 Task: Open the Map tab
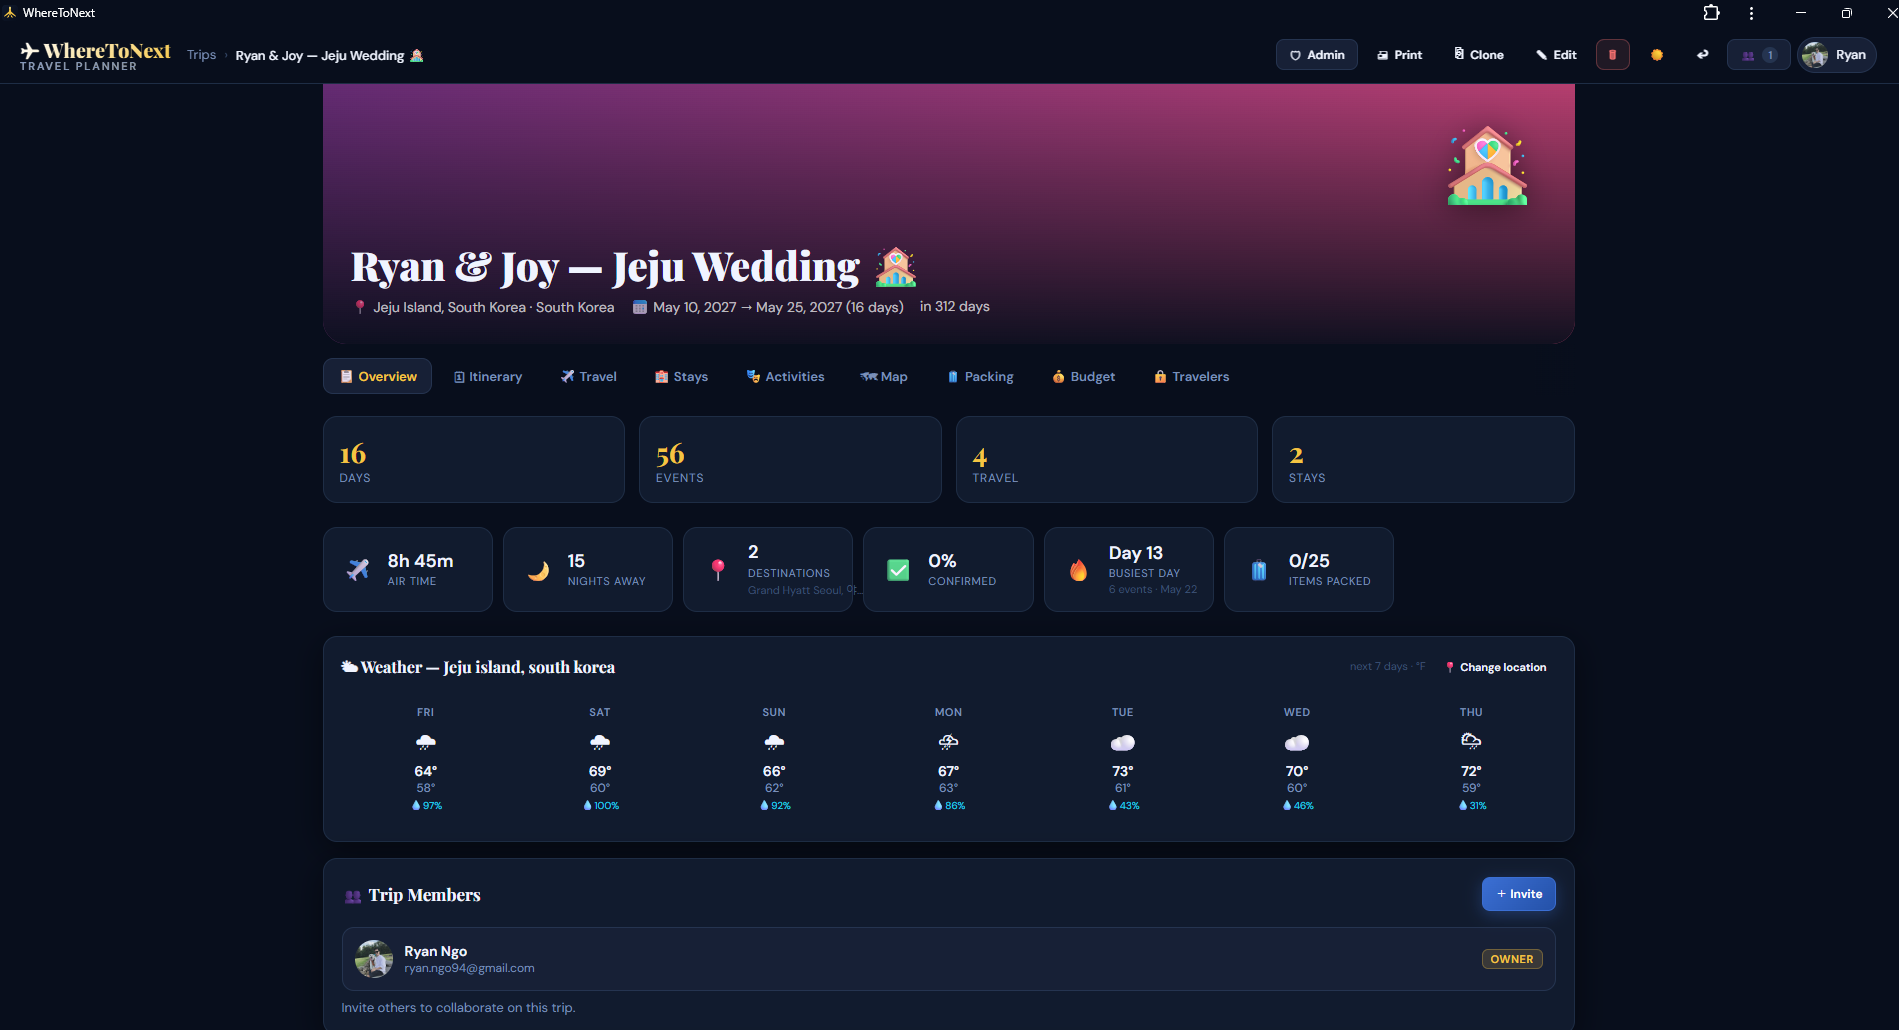pyautogui.click(x=884, y=377)
